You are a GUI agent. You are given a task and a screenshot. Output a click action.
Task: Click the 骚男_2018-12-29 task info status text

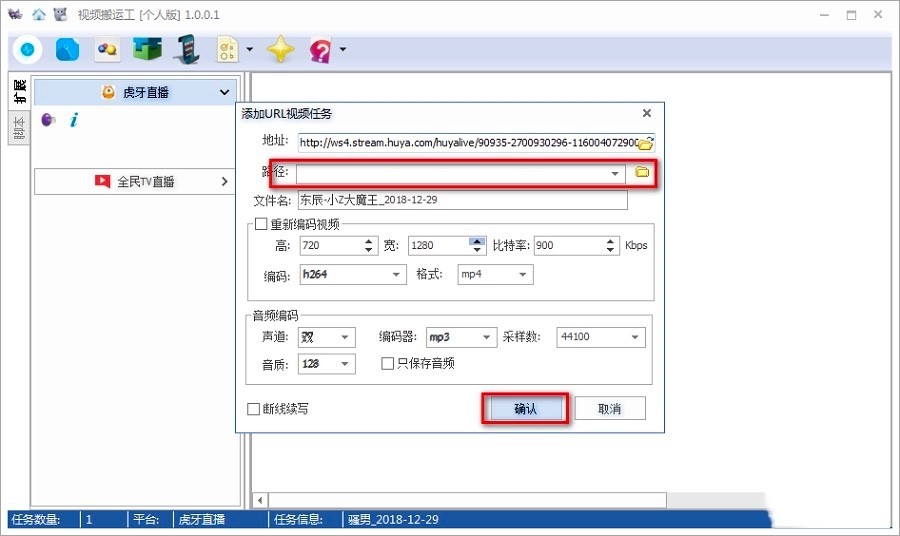[x=393, y=520]
